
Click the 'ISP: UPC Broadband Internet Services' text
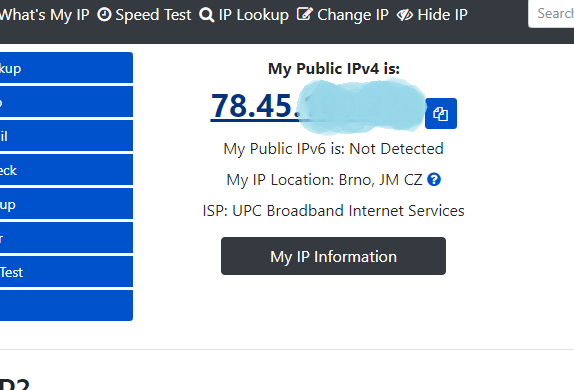tap(333, 211)
